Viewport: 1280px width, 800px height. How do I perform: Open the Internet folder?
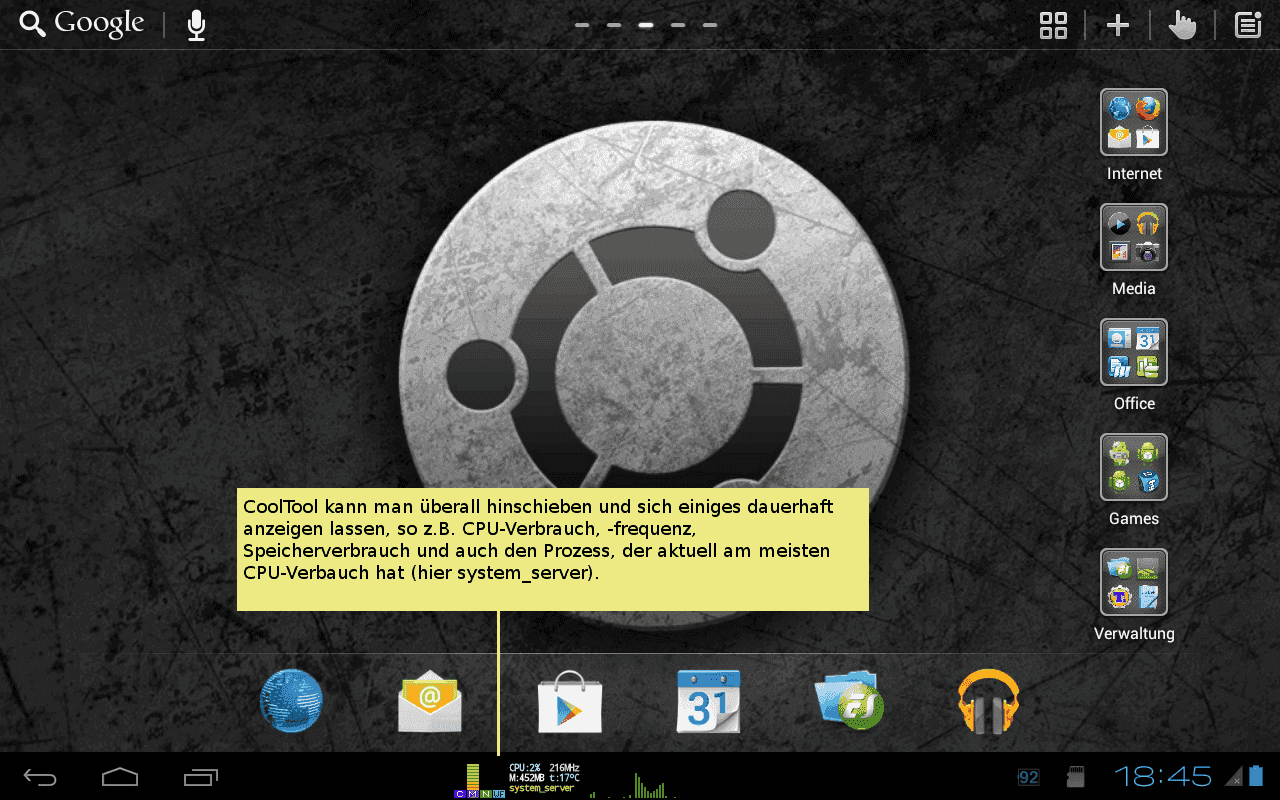tap(1134, 122)
